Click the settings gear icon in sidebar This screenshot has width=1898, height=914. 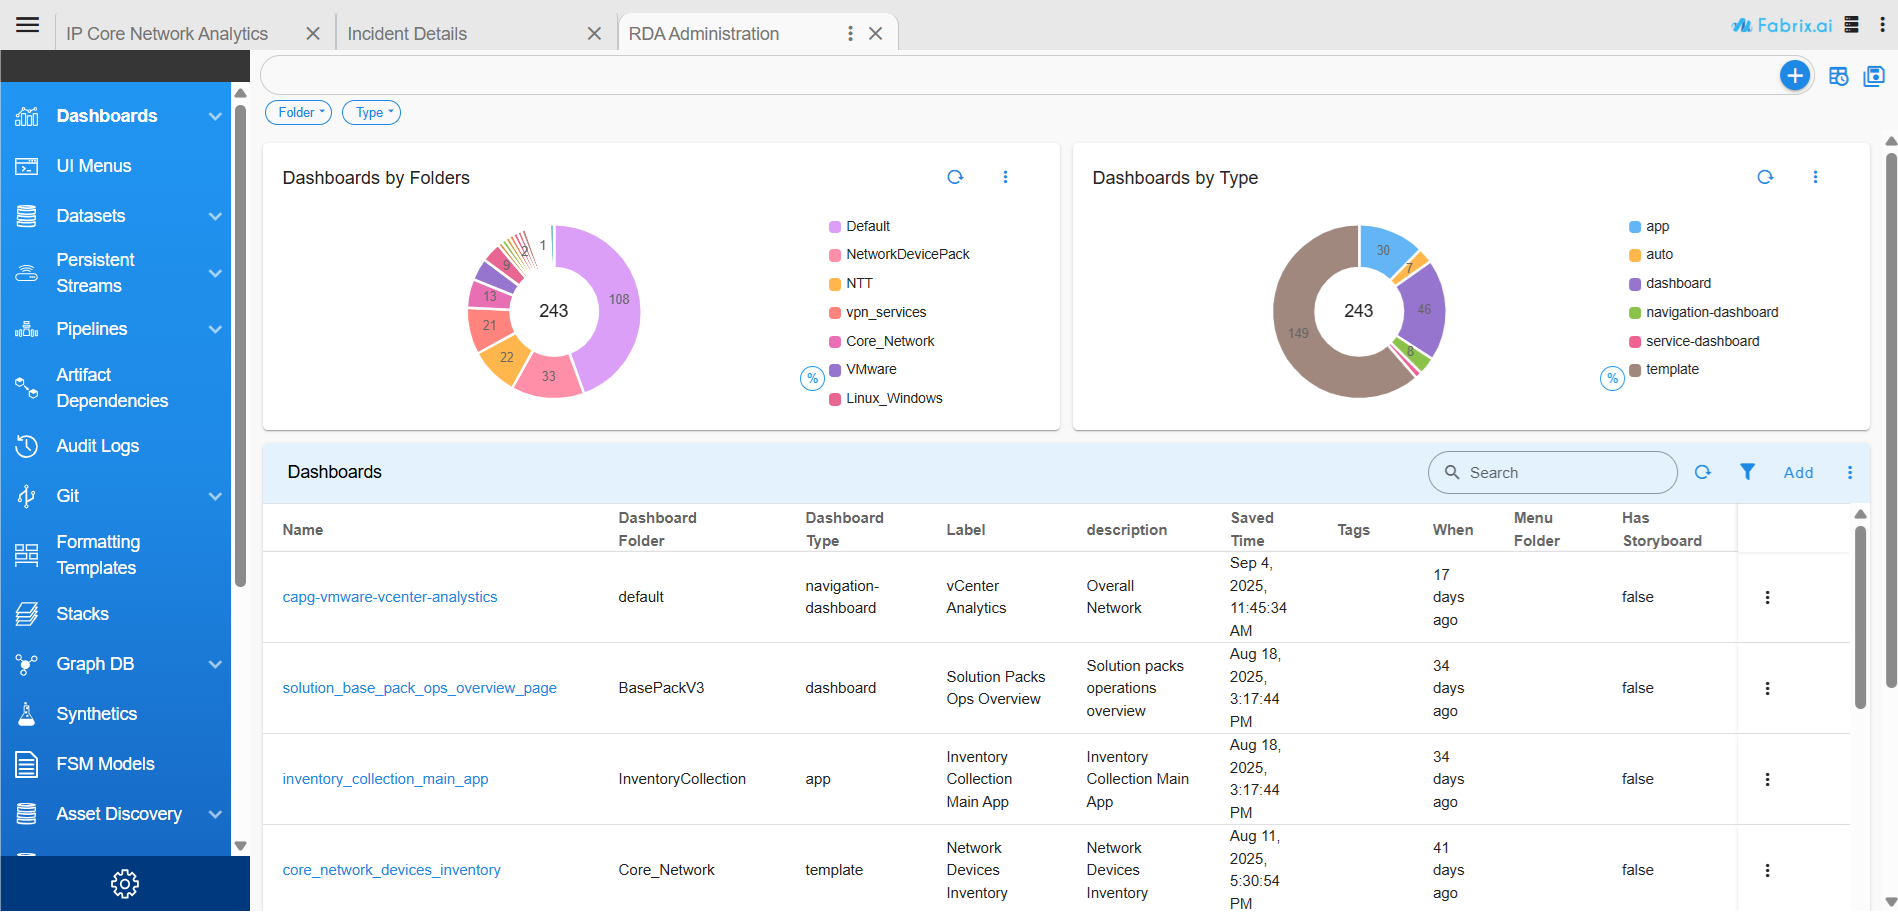(x=125, y=884)
